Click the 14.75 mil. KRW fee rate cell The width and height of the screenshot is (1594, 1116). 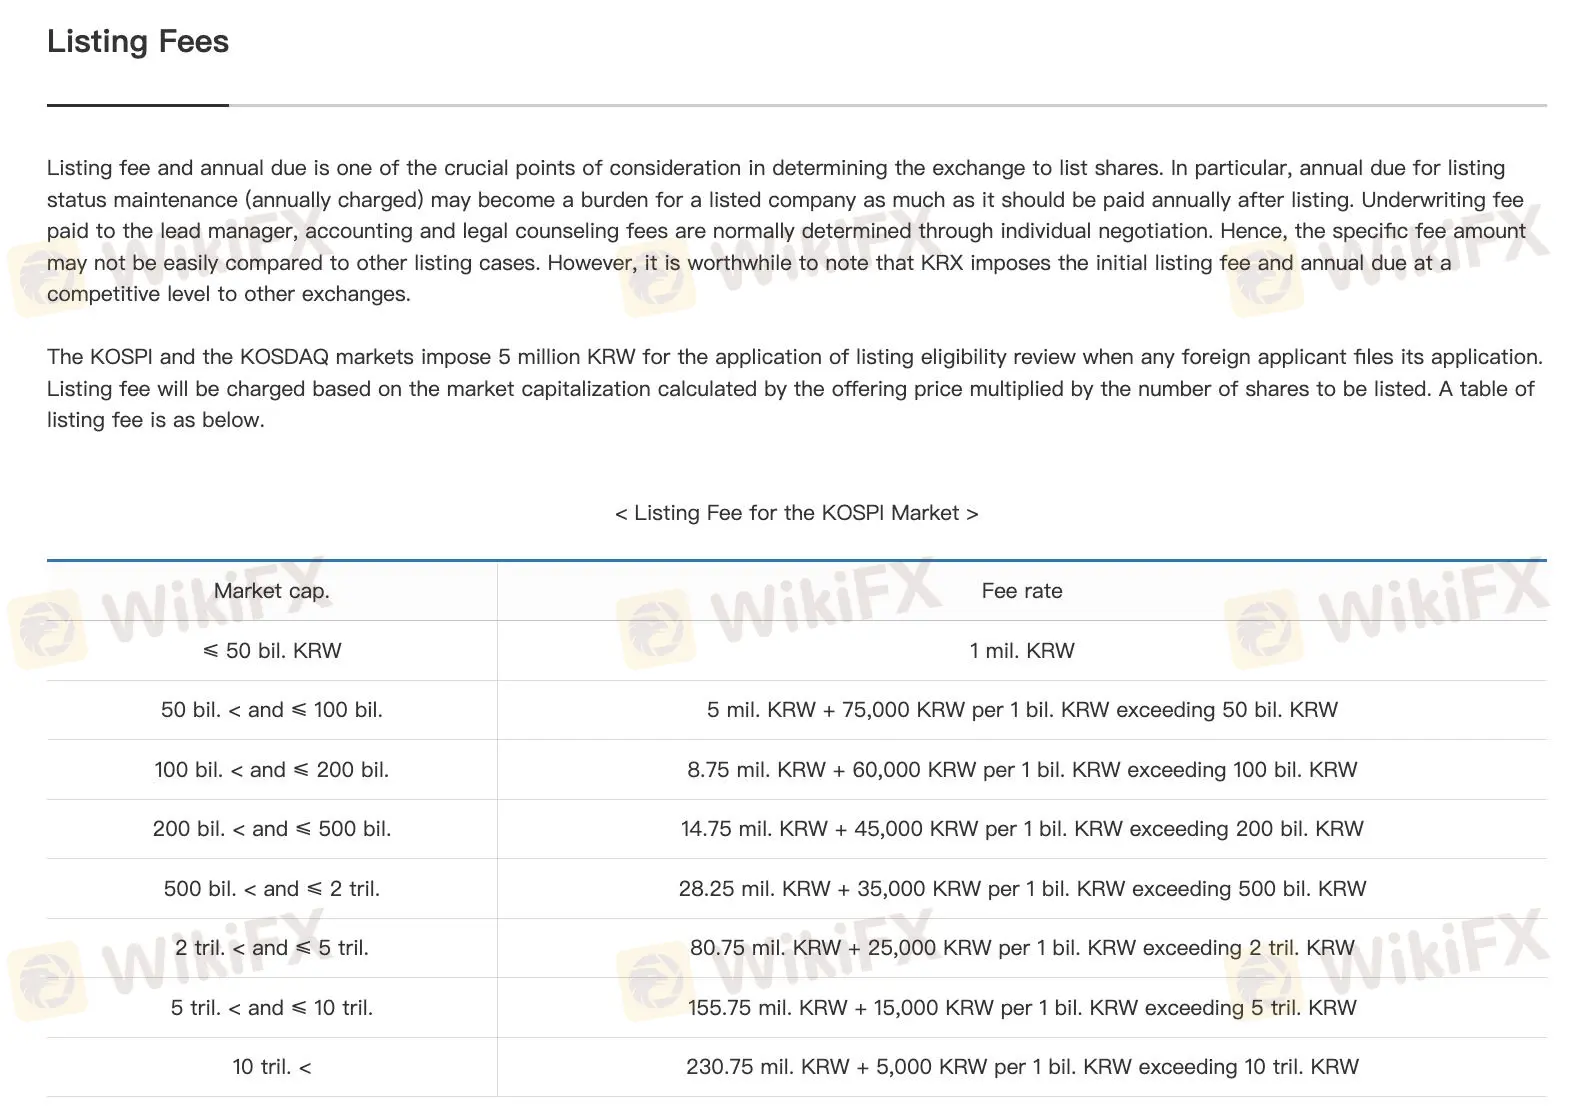[x=1021, y=829]
